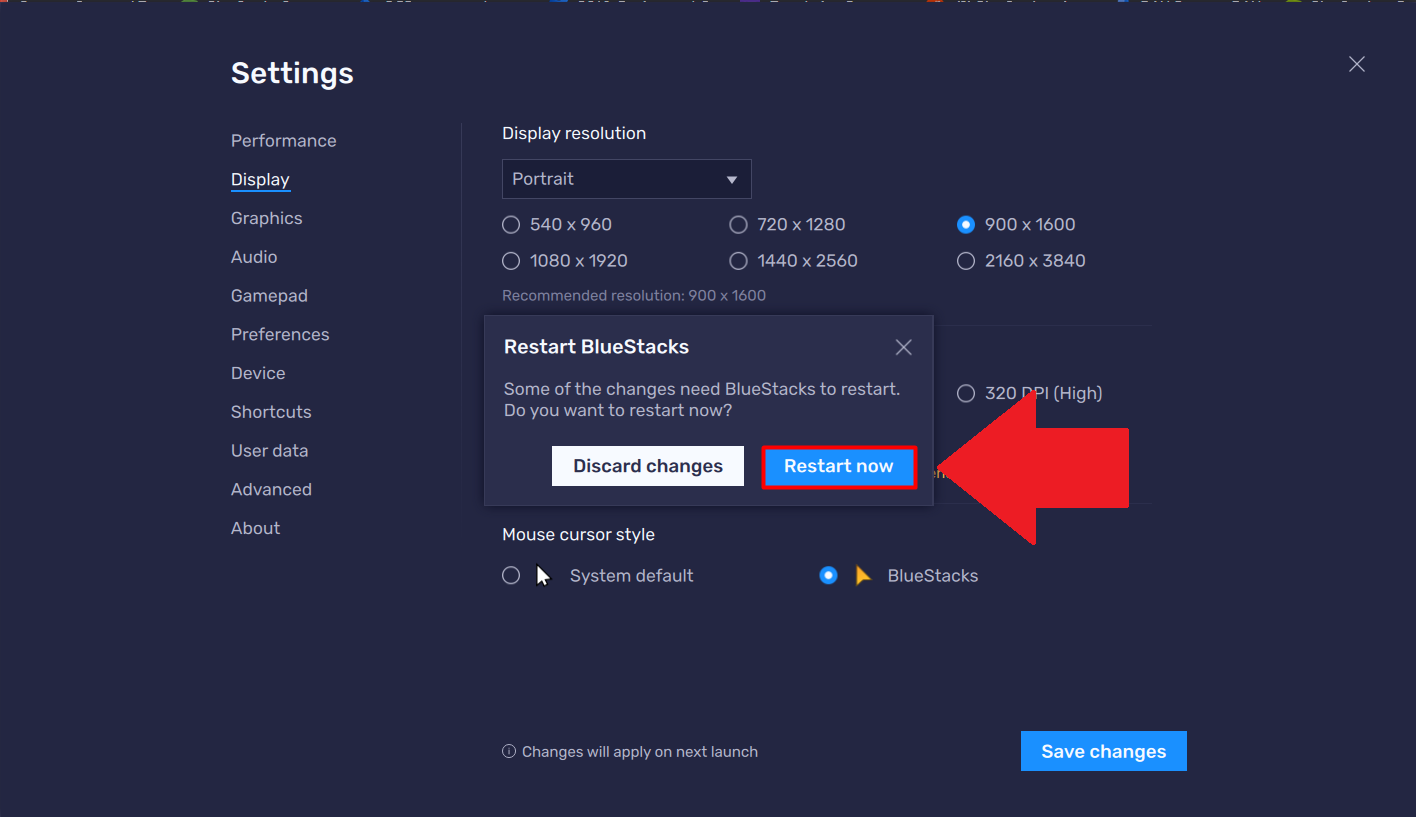Switch to Gamepad settings
Screen dimensions: 1416x817
point(269,296)
